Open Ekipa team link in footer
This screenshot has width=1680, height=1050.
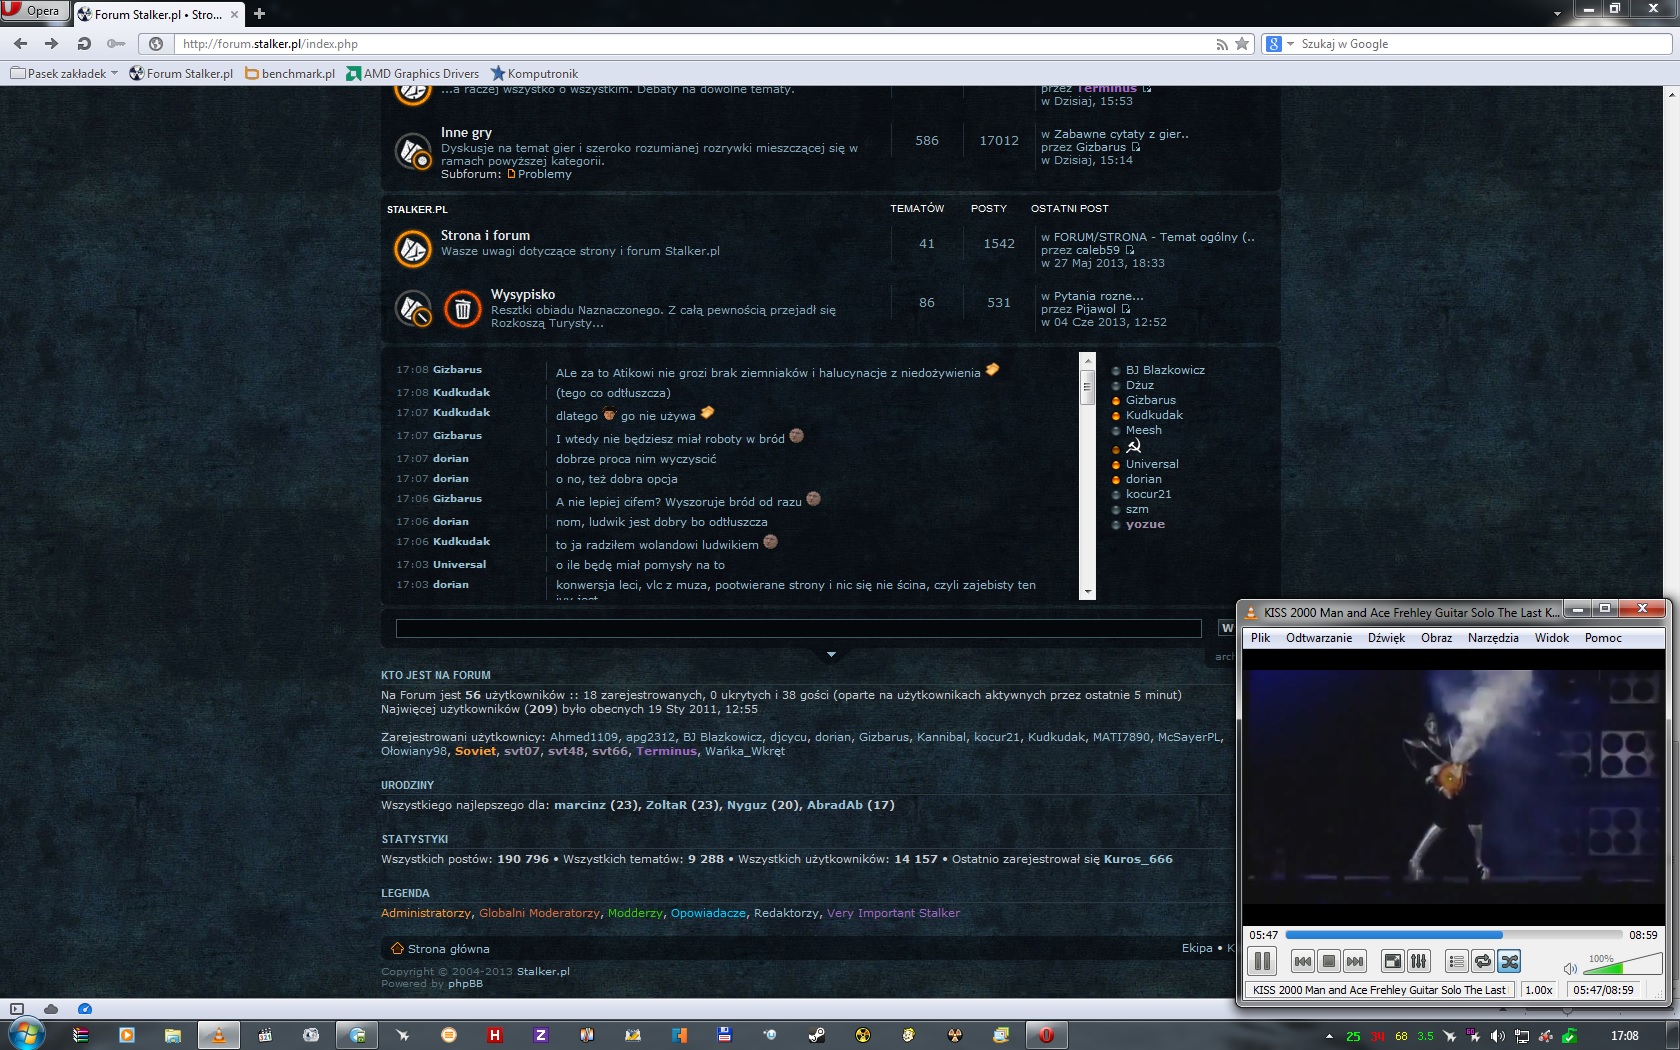(x=1196, y=948)
